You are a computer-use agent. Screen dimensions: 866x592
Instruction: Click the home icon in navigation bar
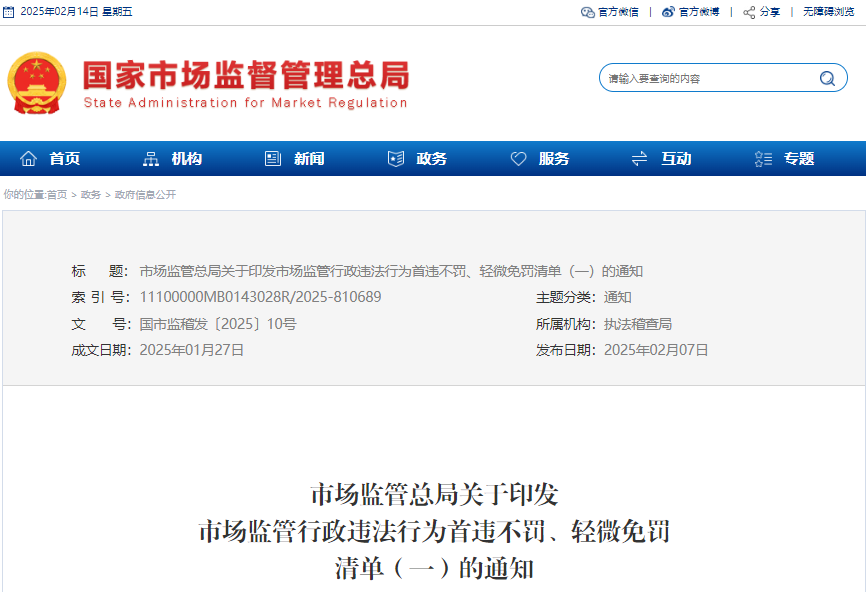[28, 159]
